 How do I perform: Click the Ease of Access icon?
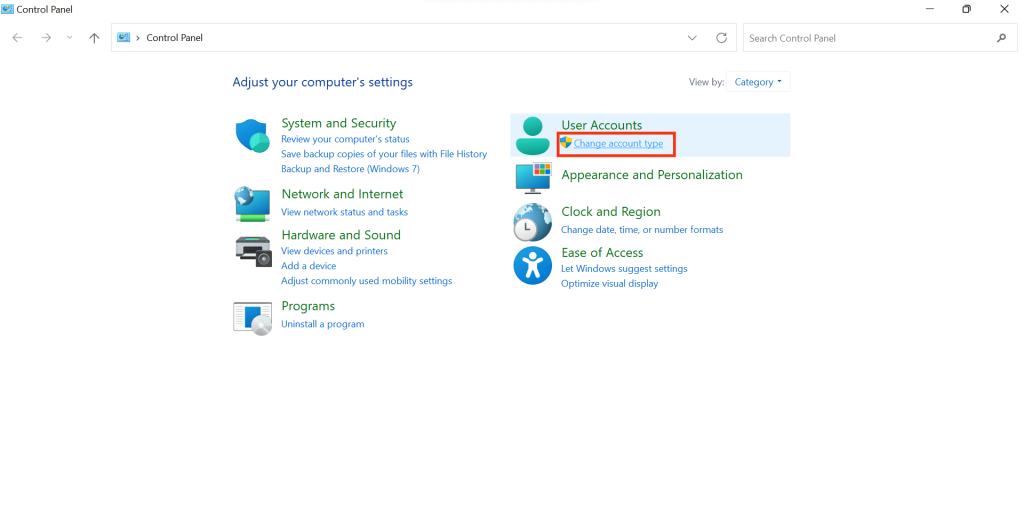pos(532,266)
